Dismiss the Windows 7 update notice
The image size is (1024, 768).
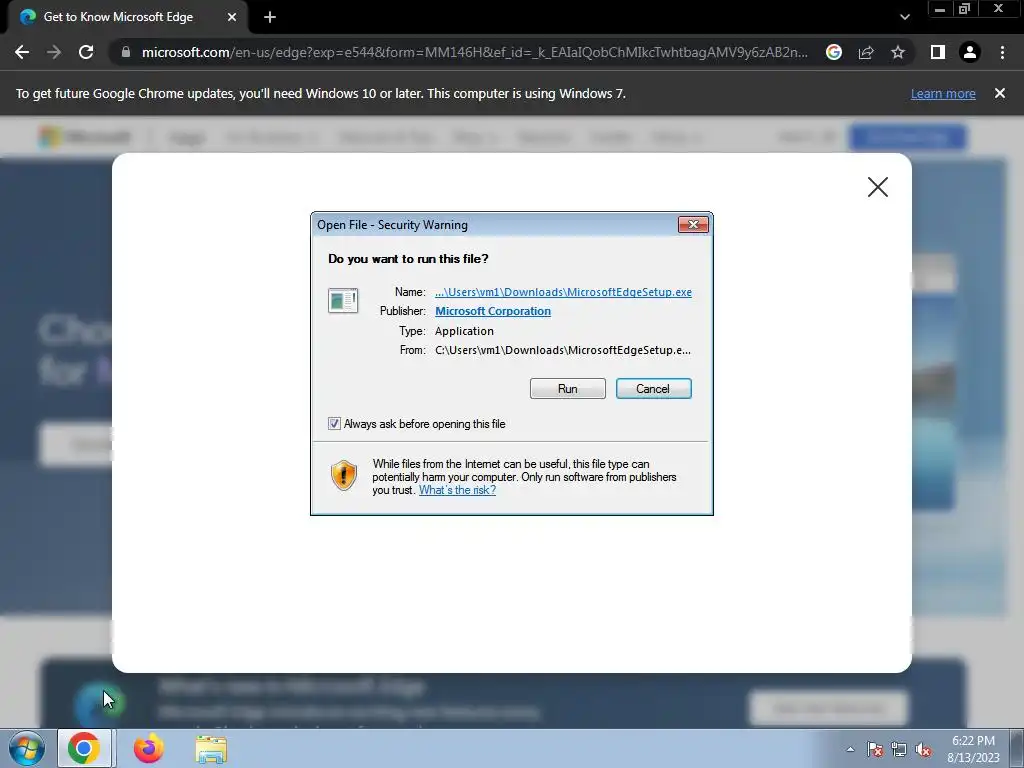(999, 93)
